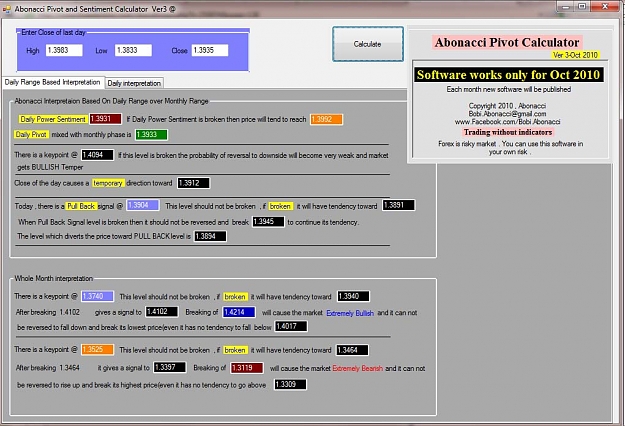Switch to Daily interpretation tab
The image size is (625, 426).
click(x=134, y=83)
